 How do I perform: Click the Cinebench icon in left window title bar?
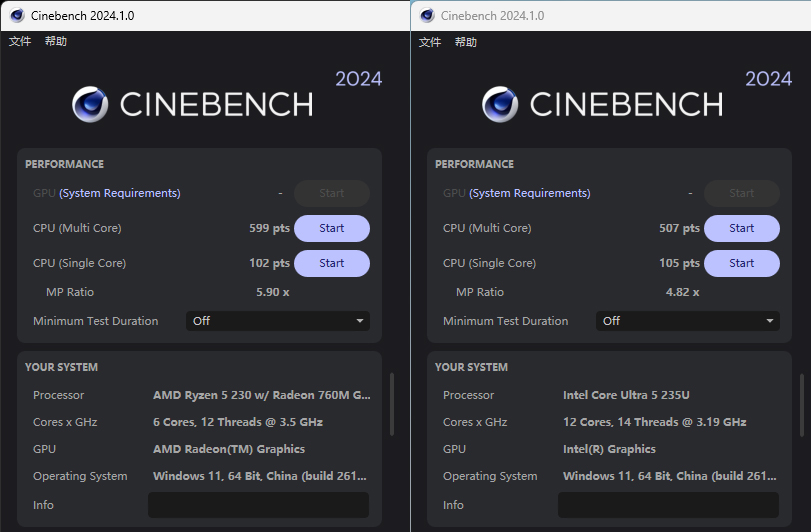(17, 16)
